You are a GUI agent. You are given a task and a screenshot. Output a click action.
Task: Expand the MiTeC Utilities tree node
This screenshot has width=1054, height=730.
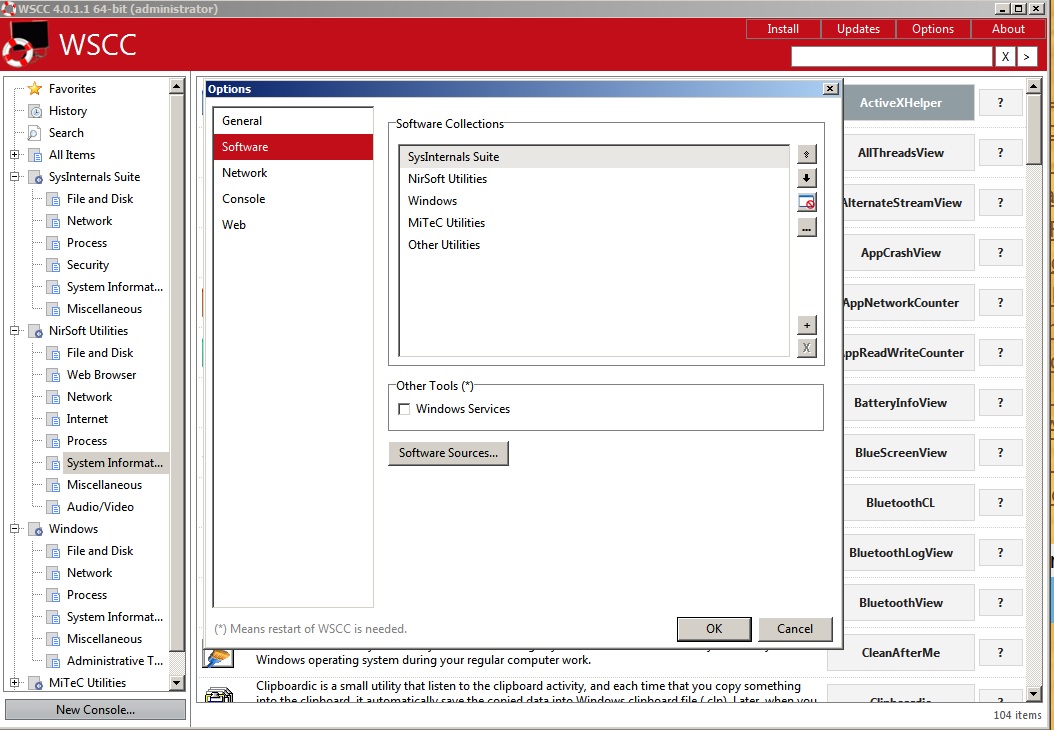(15, 683)
